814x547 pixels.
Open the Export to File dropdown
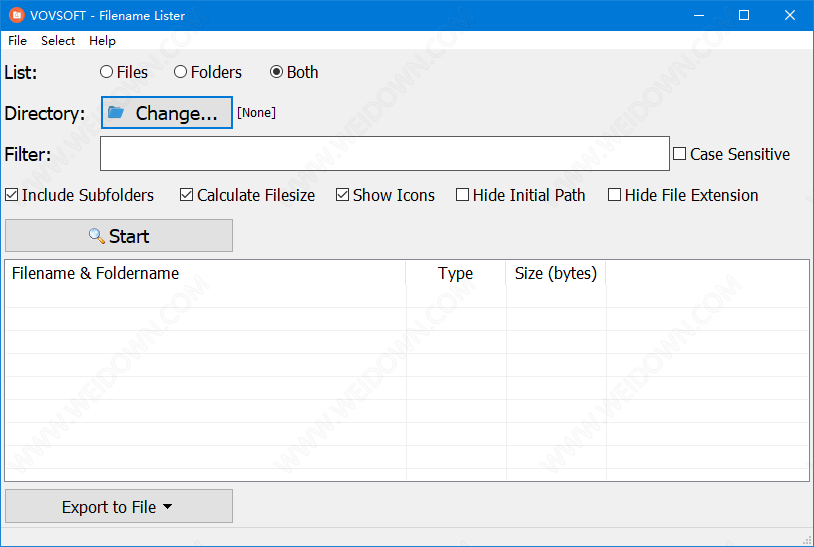click(x=119, y=506)
